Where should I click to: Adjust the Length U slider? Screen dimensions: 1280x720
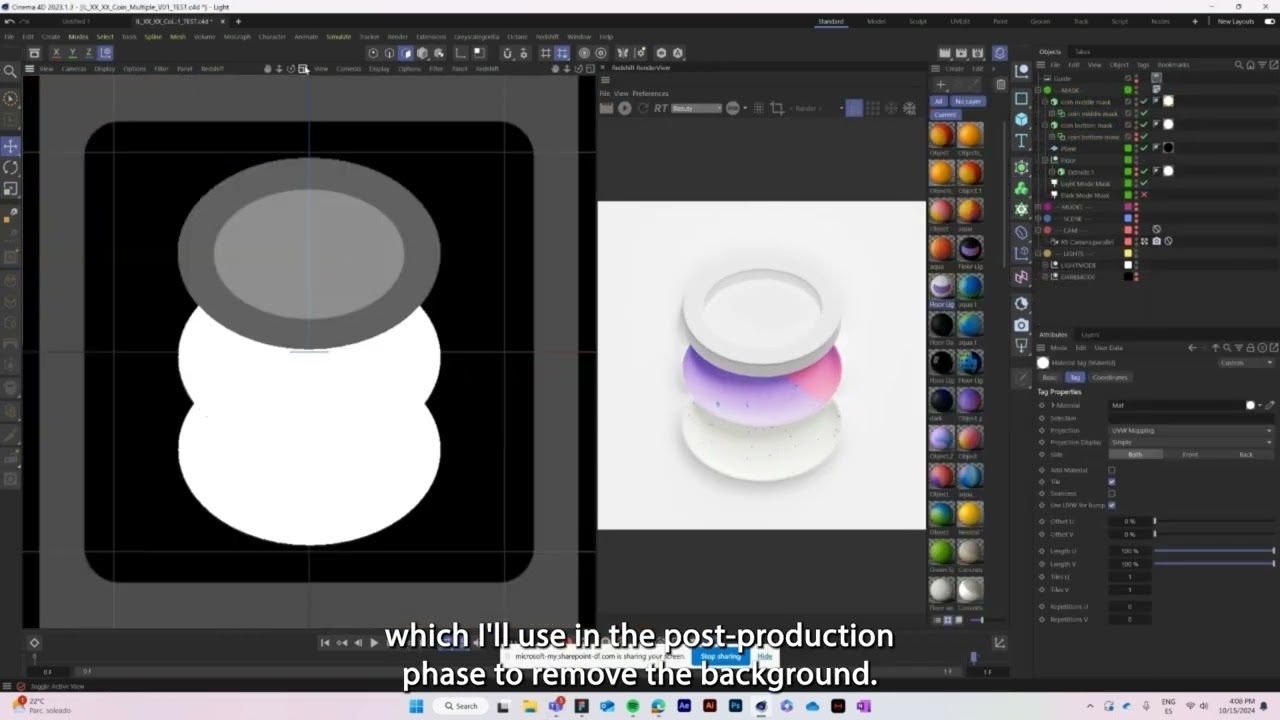click(1214, 551)
